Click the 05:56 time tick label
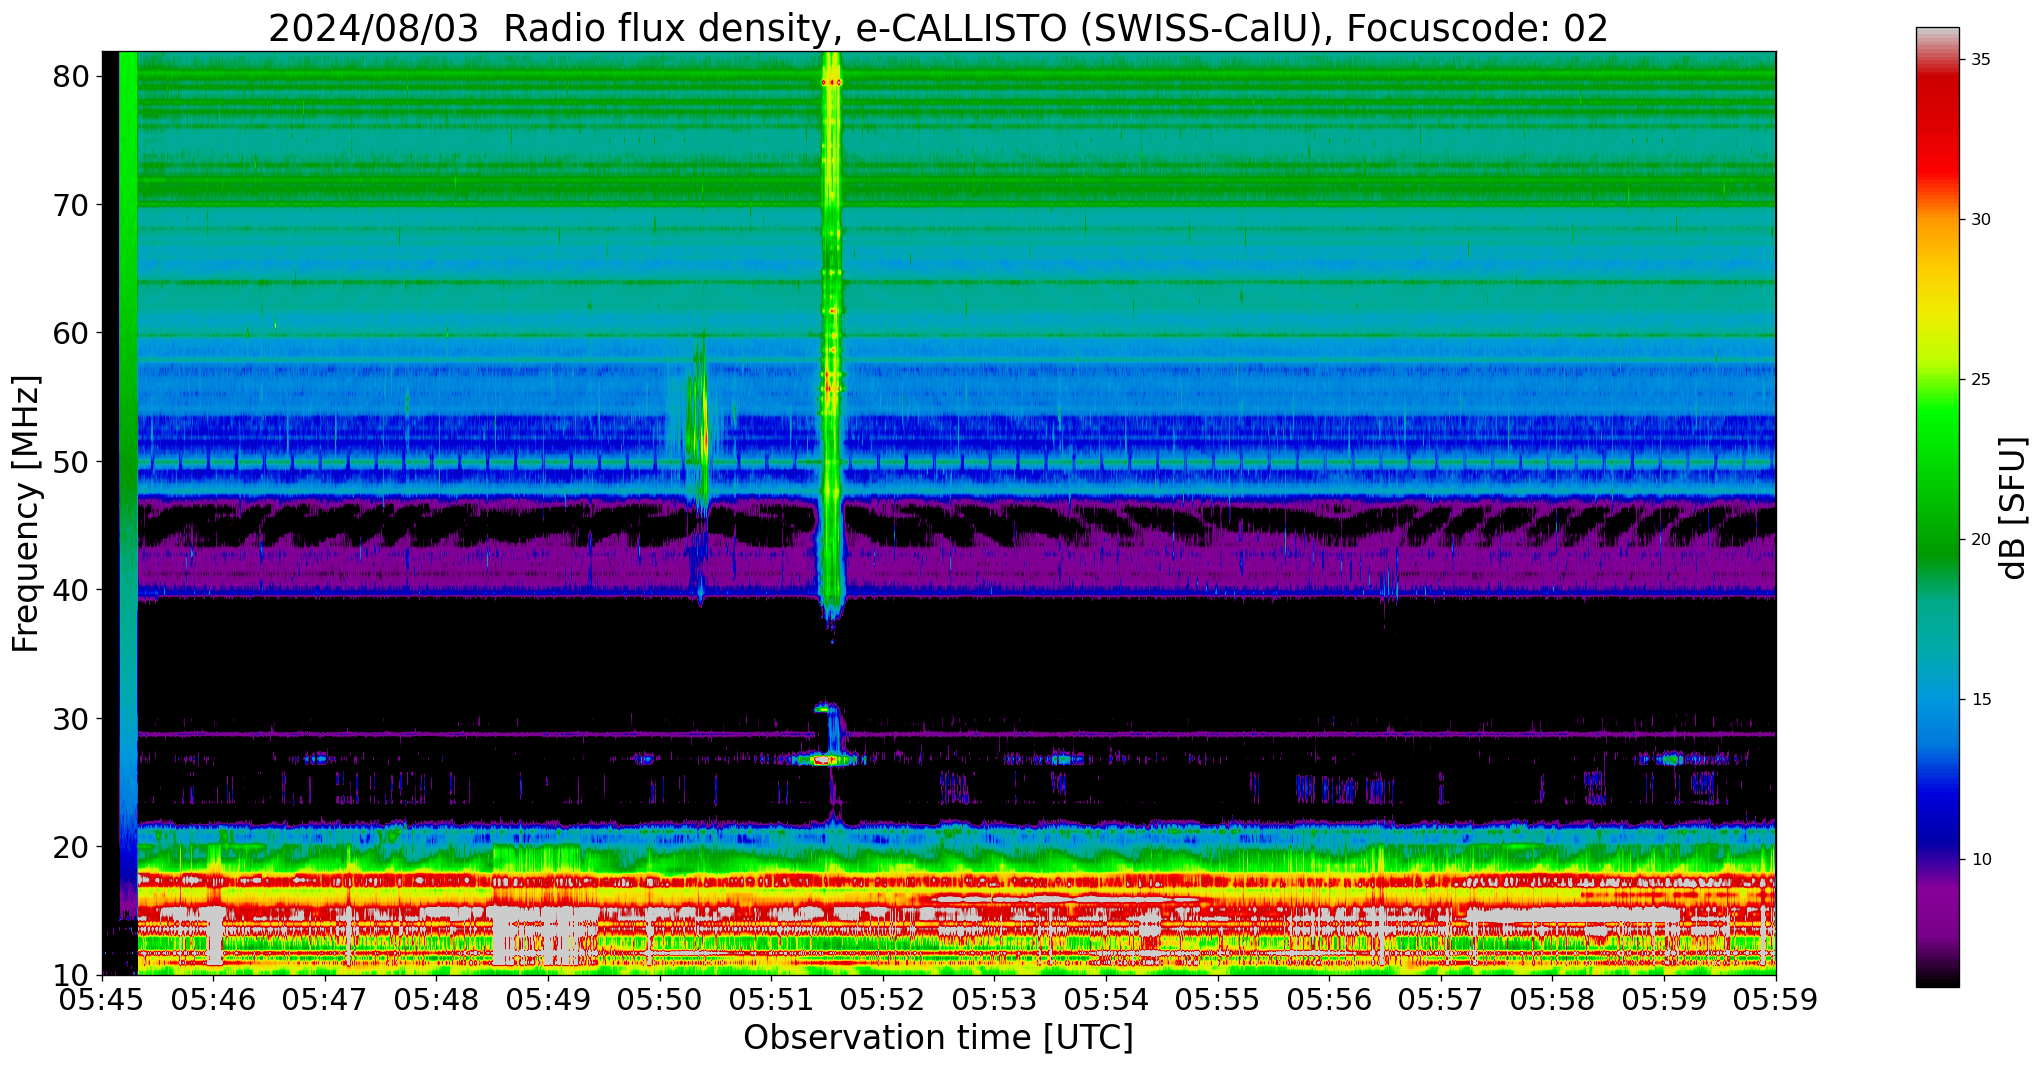Viewport: 2043px width, 1067px height. [1329, 1000]
